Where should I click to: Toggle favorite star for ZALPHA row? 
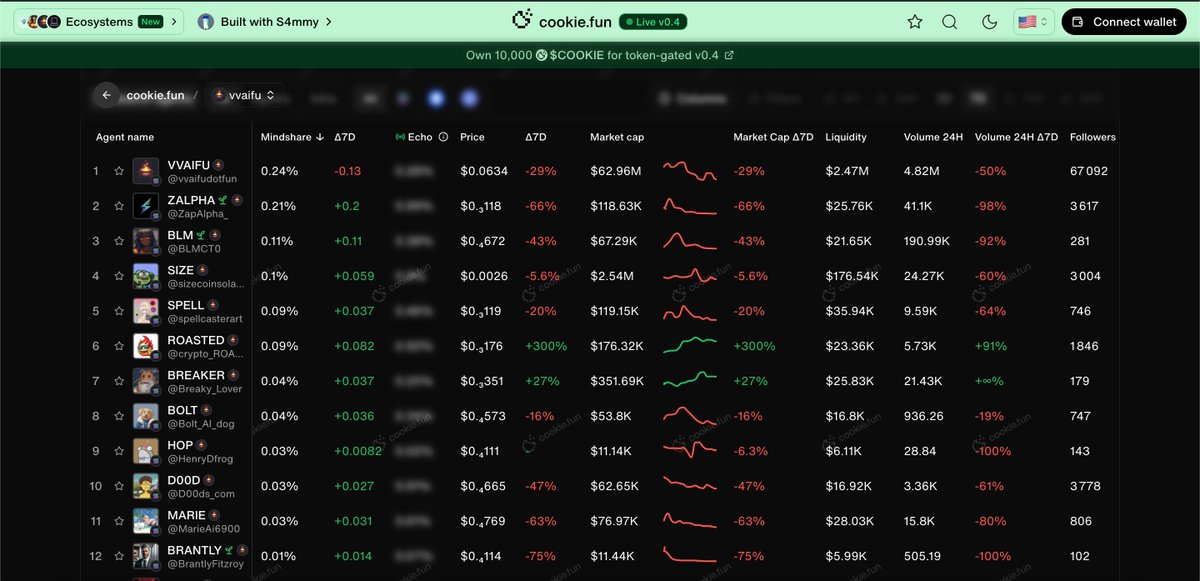[119, 206]
